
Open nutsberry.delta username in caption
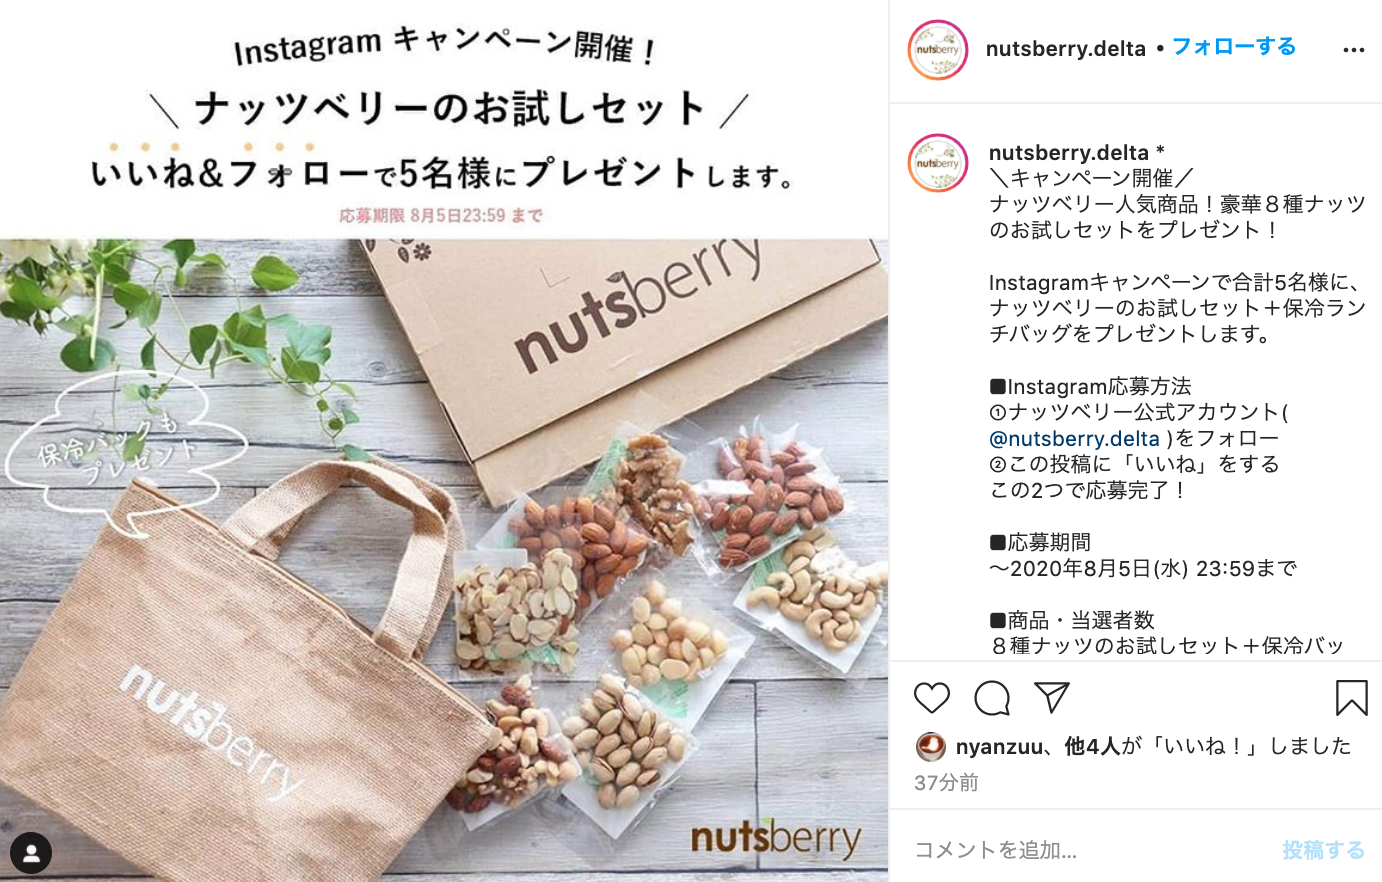pos(1068,153)
